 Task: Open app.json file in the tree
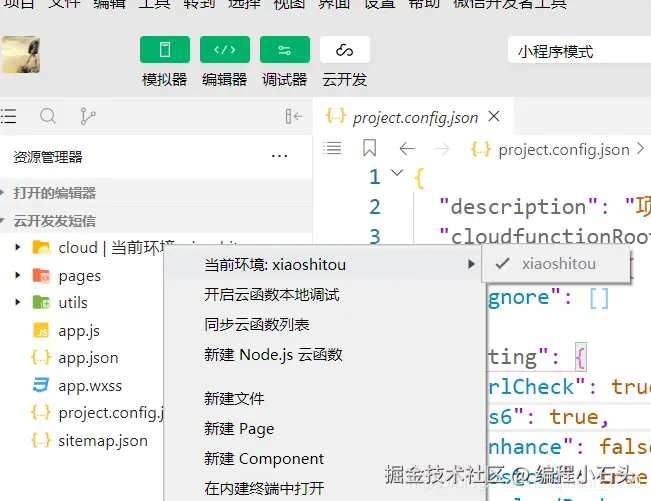pyautogui.click(x=88, y=358)
